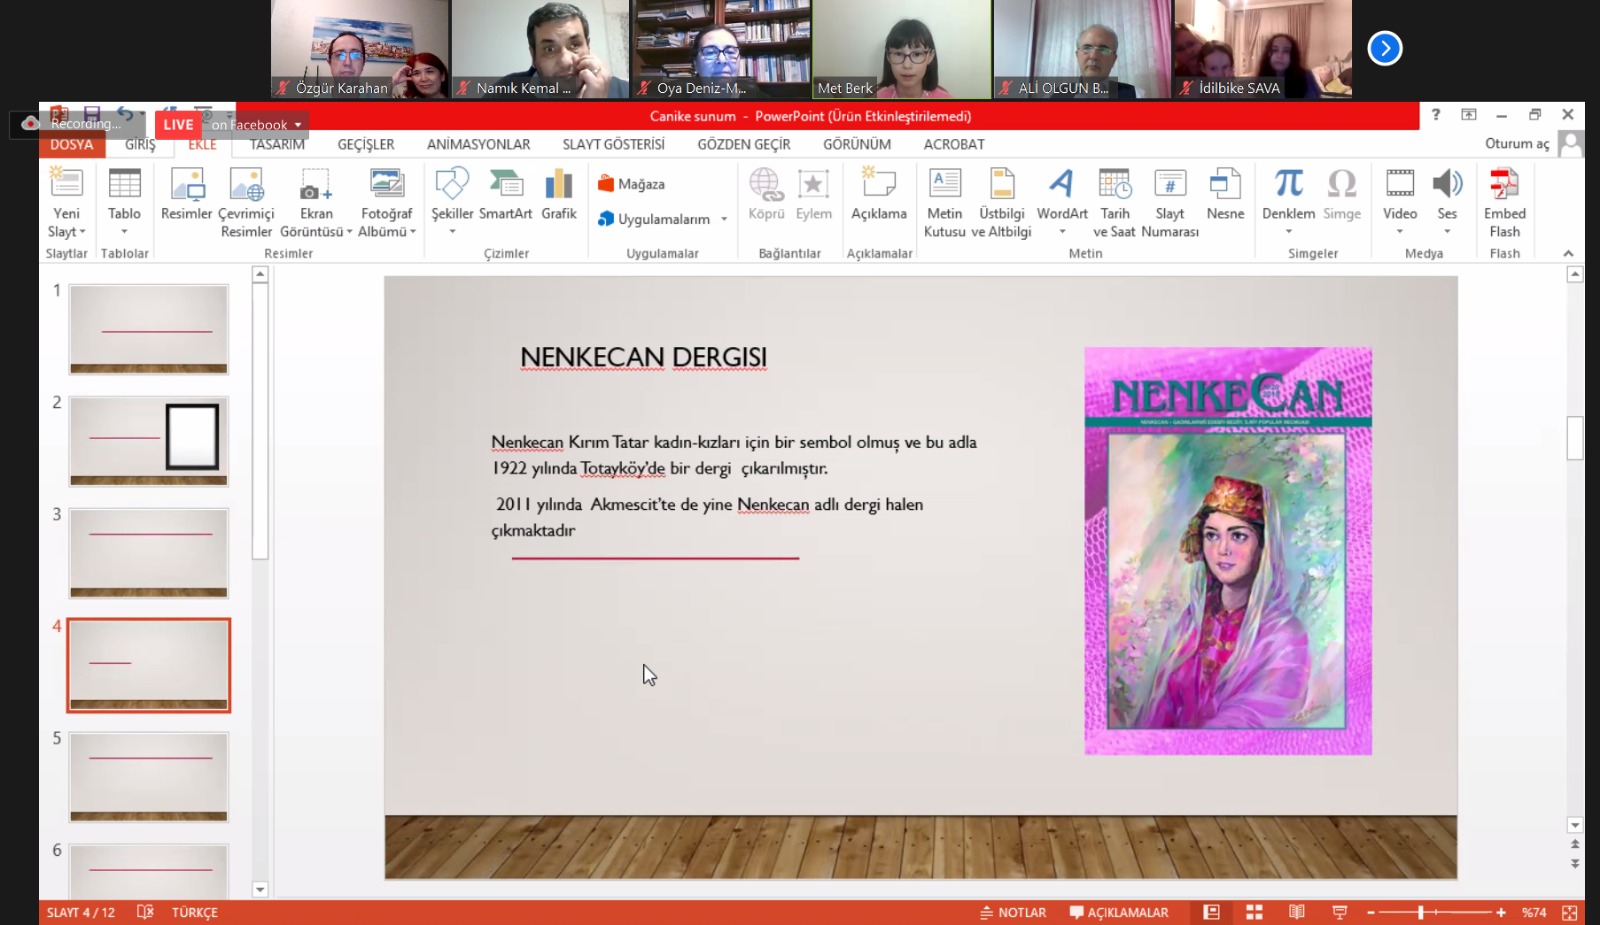Insert a Denklem equation
The width and height of the screenshot is (1600, 925).
click(1288, 201)
